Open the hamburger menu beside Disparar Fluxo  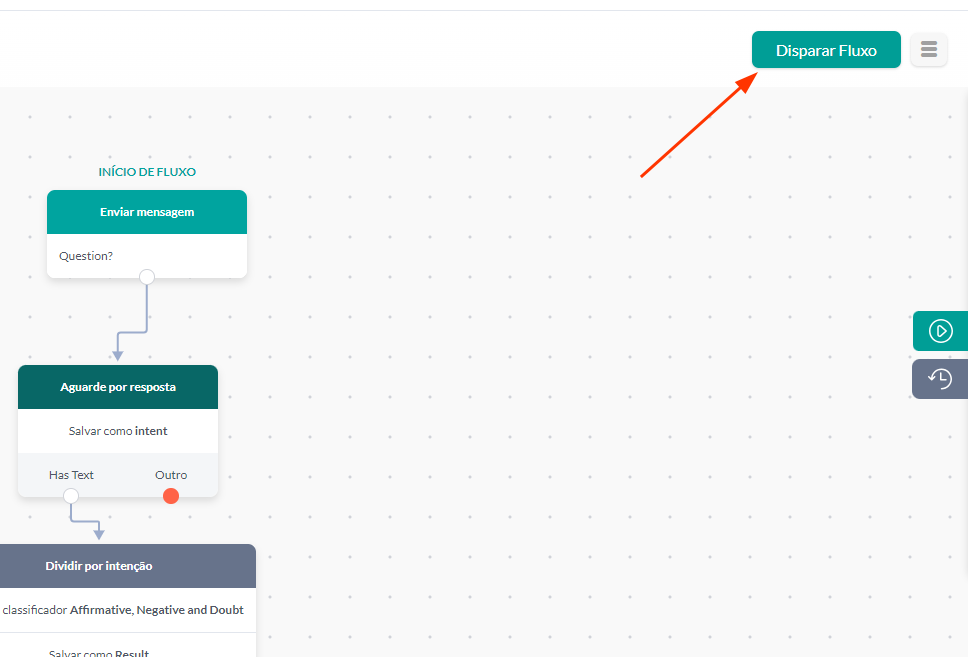929,50
